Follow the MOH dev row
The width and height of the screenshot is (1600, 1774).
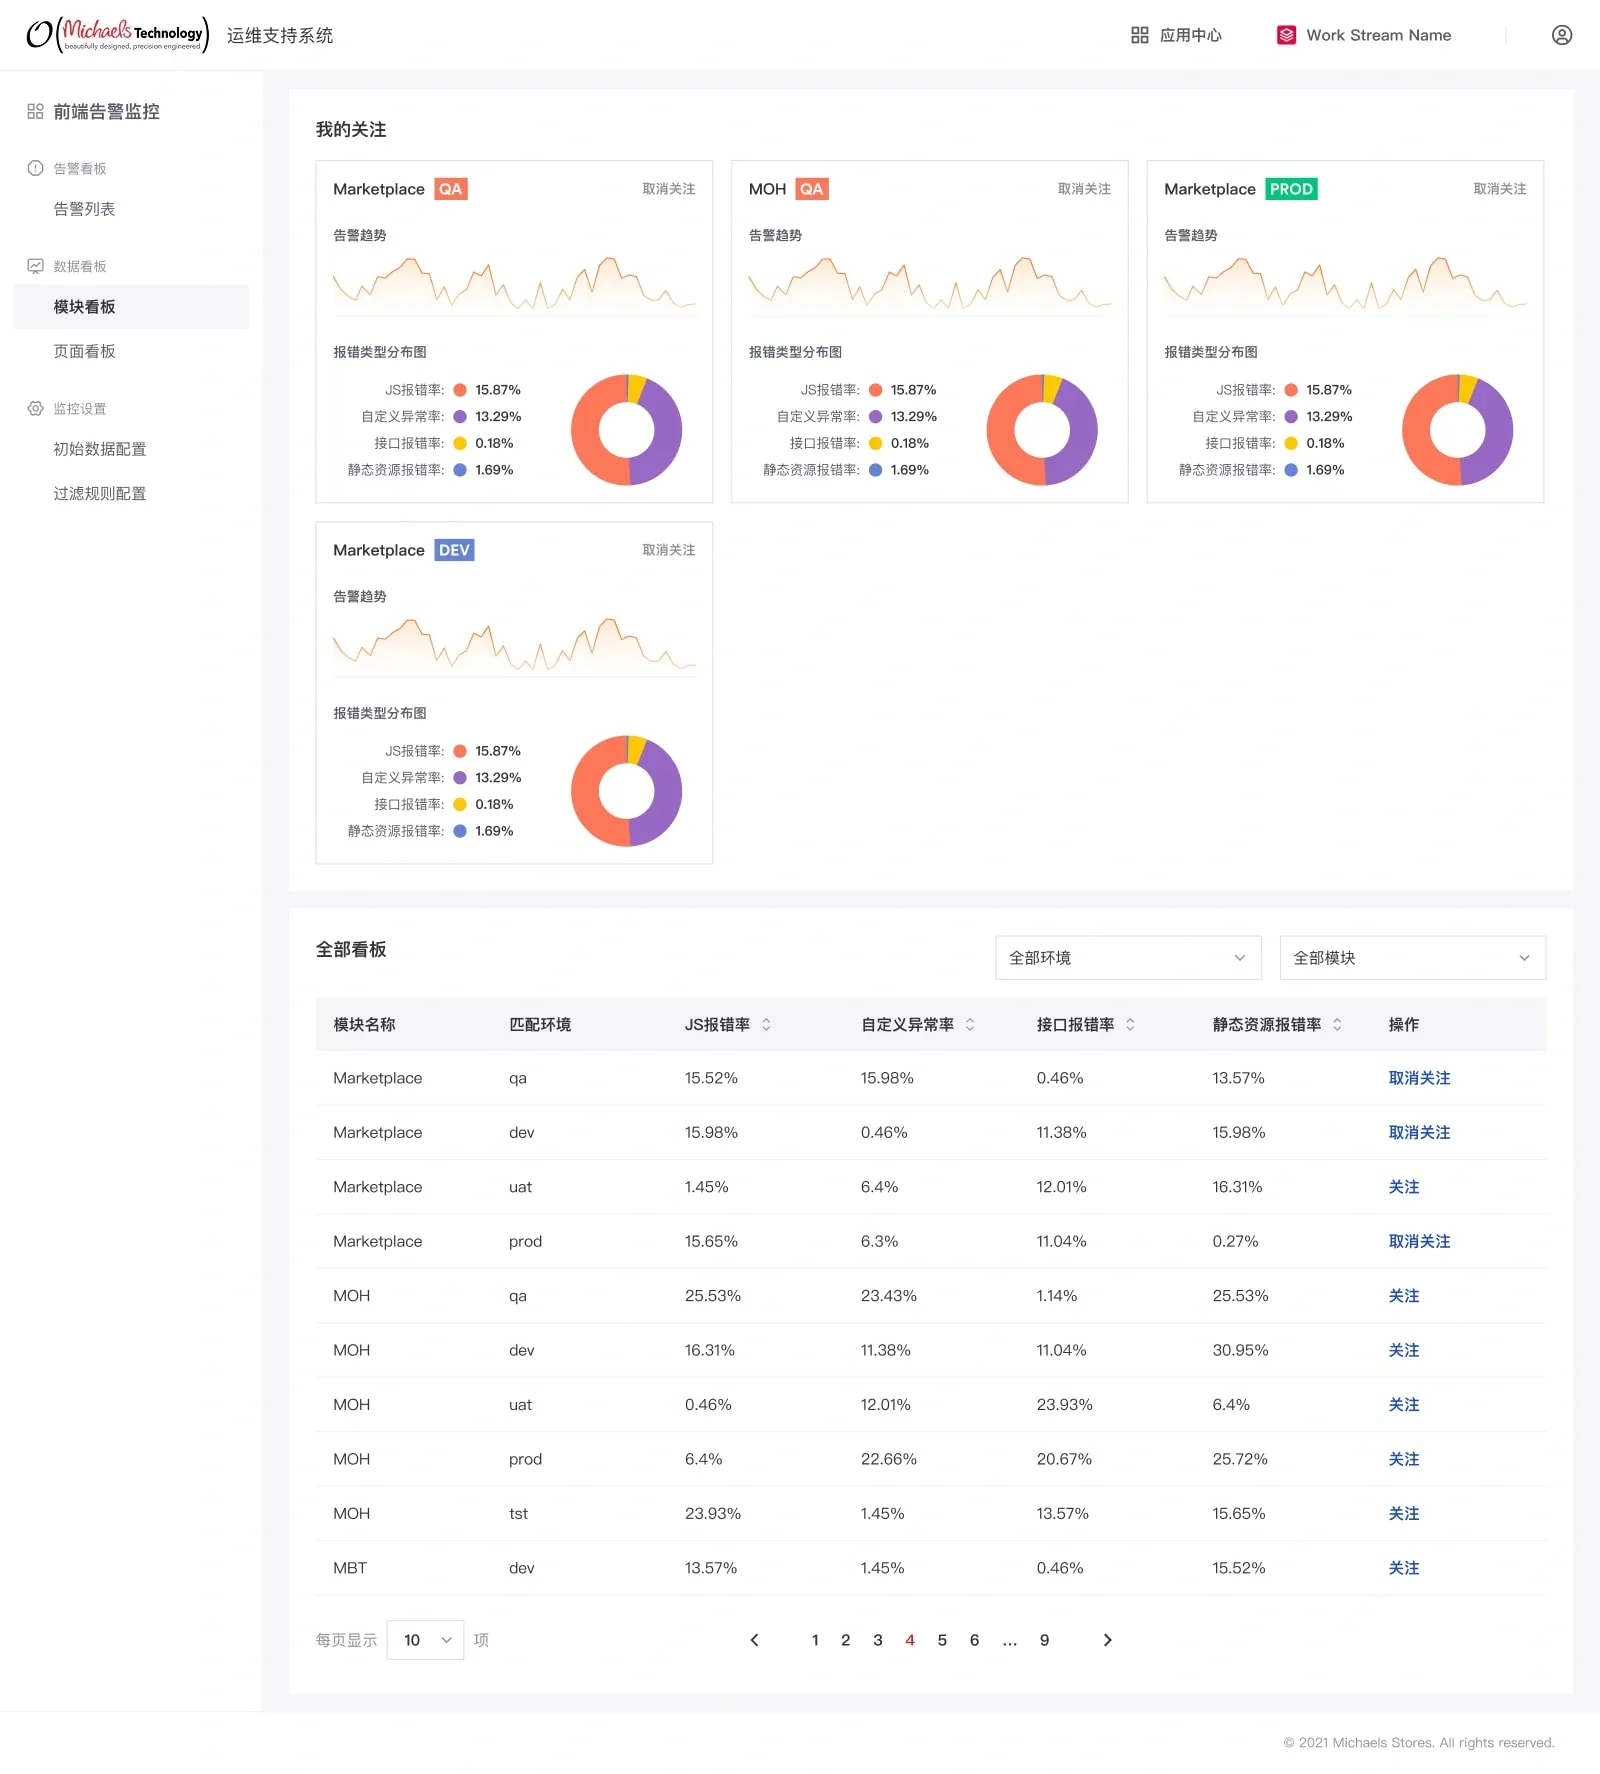(1404, 1350)
